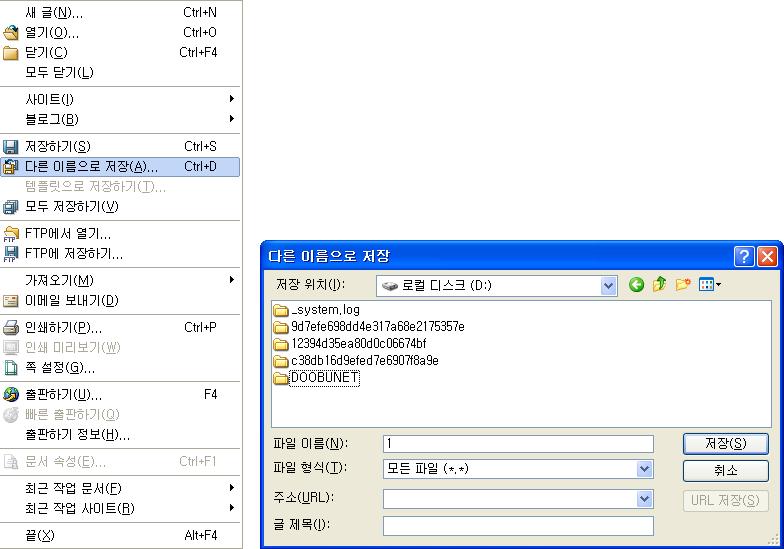Click the stacked disks icon beside 모두 저장하기(V)
Screen dimensions: 784x549
[10, 206]
